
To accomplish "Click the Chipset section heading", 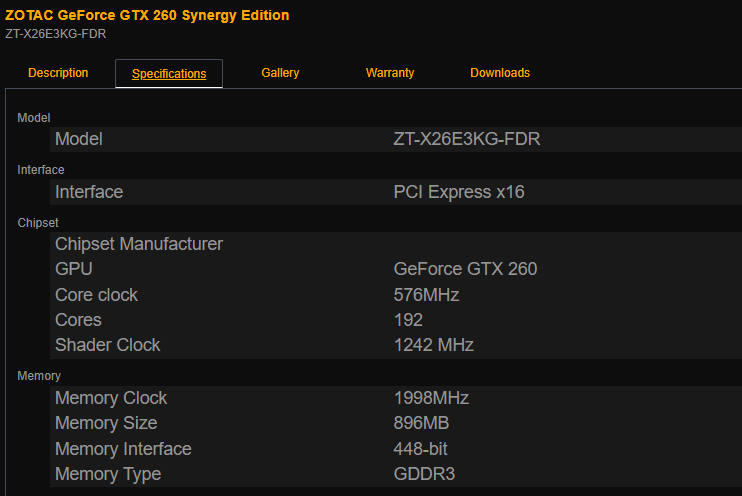I will pyautogui.click(x=38, y=223).
